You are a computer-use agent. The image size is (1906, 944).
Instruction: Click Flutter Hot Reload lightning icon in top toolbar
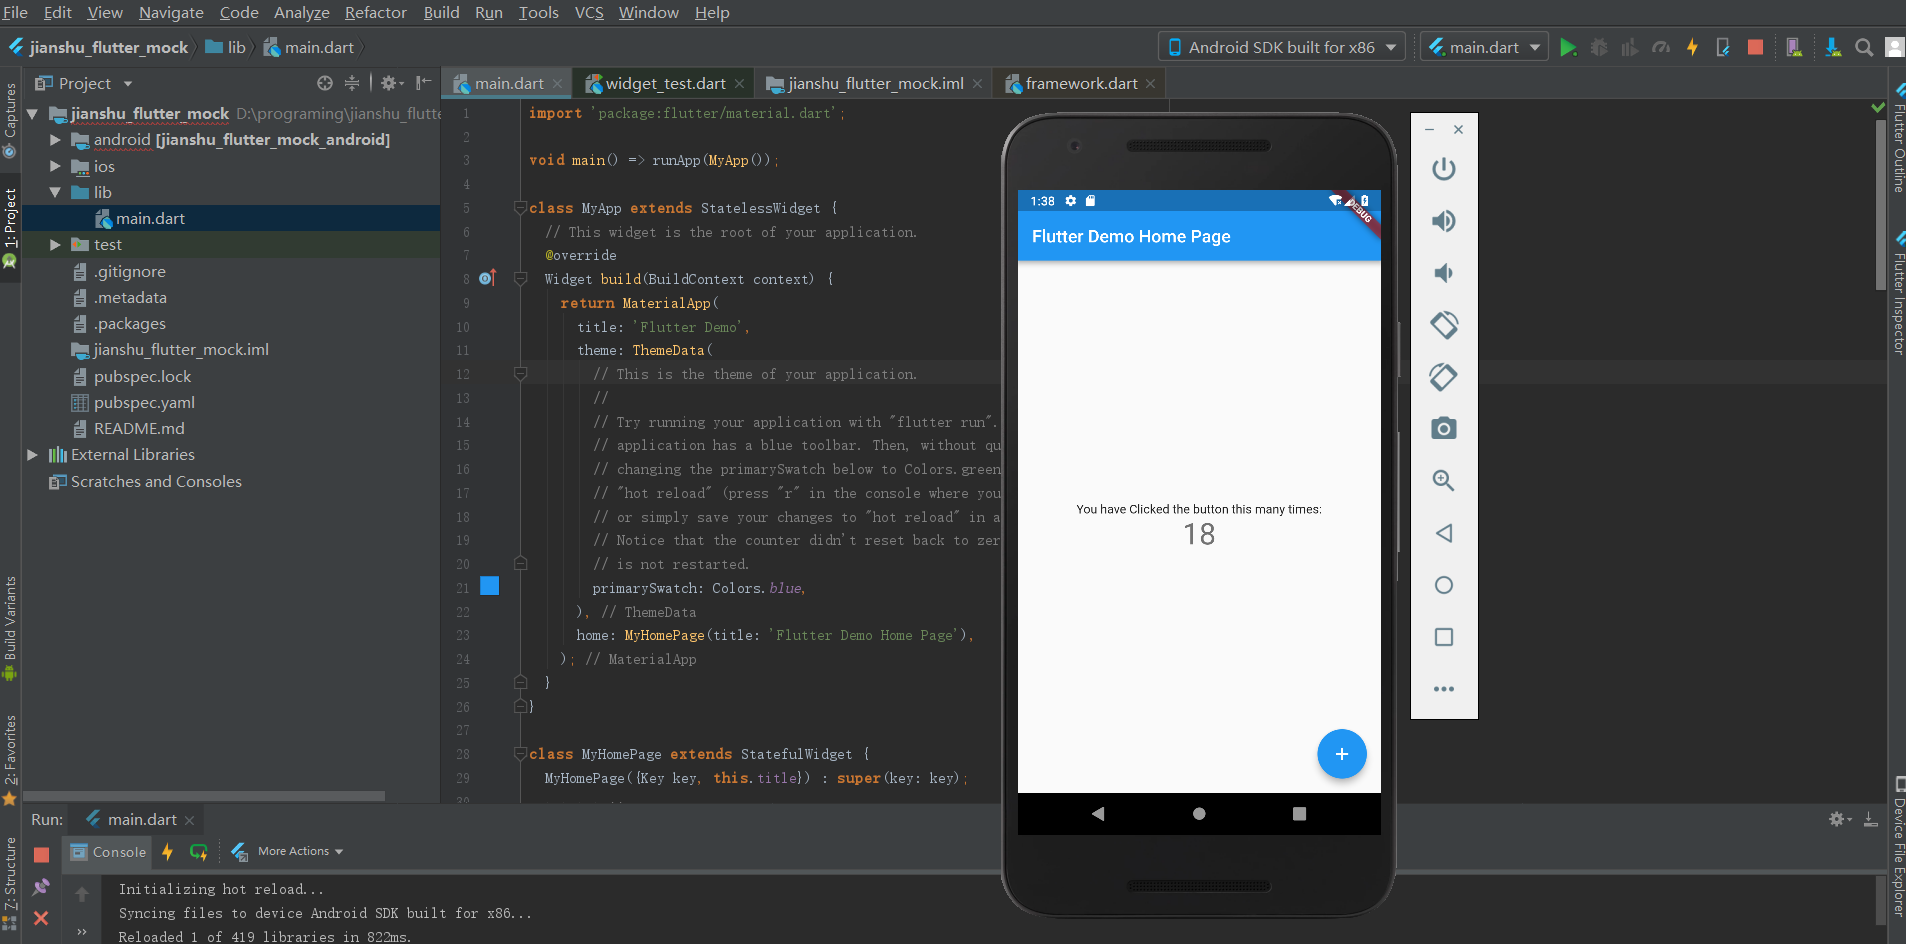(1692, 47)
